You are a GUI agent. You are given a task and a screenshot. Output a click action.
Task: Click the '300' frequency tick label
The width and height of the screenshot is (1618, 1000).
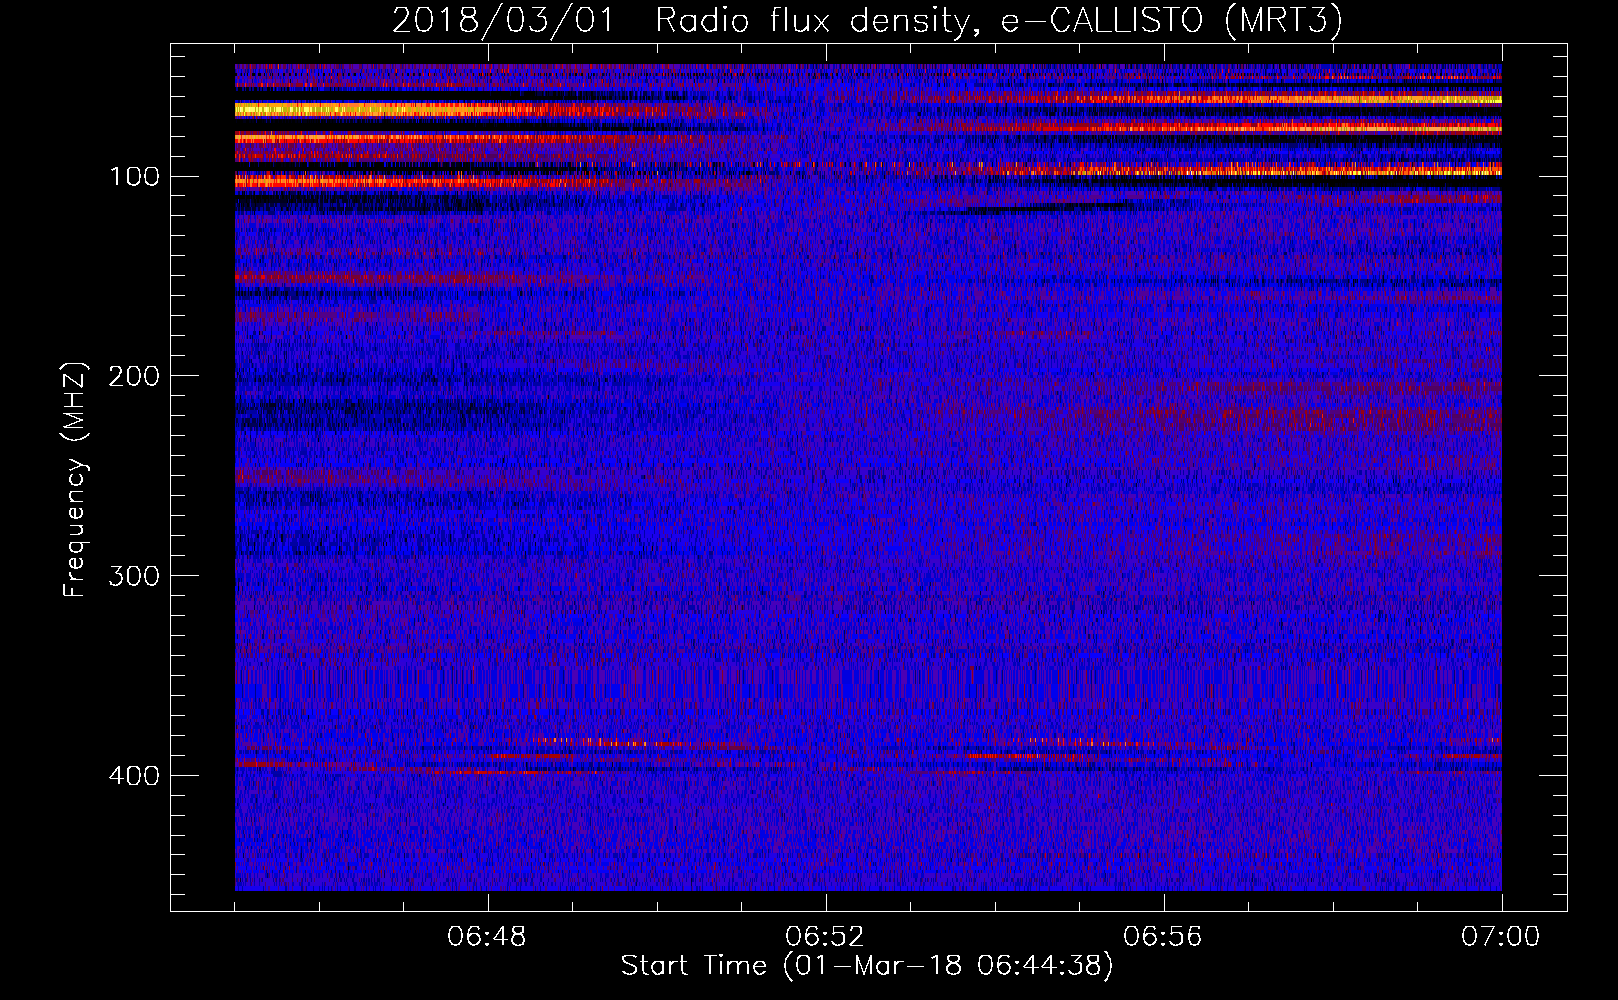[134, 576]
